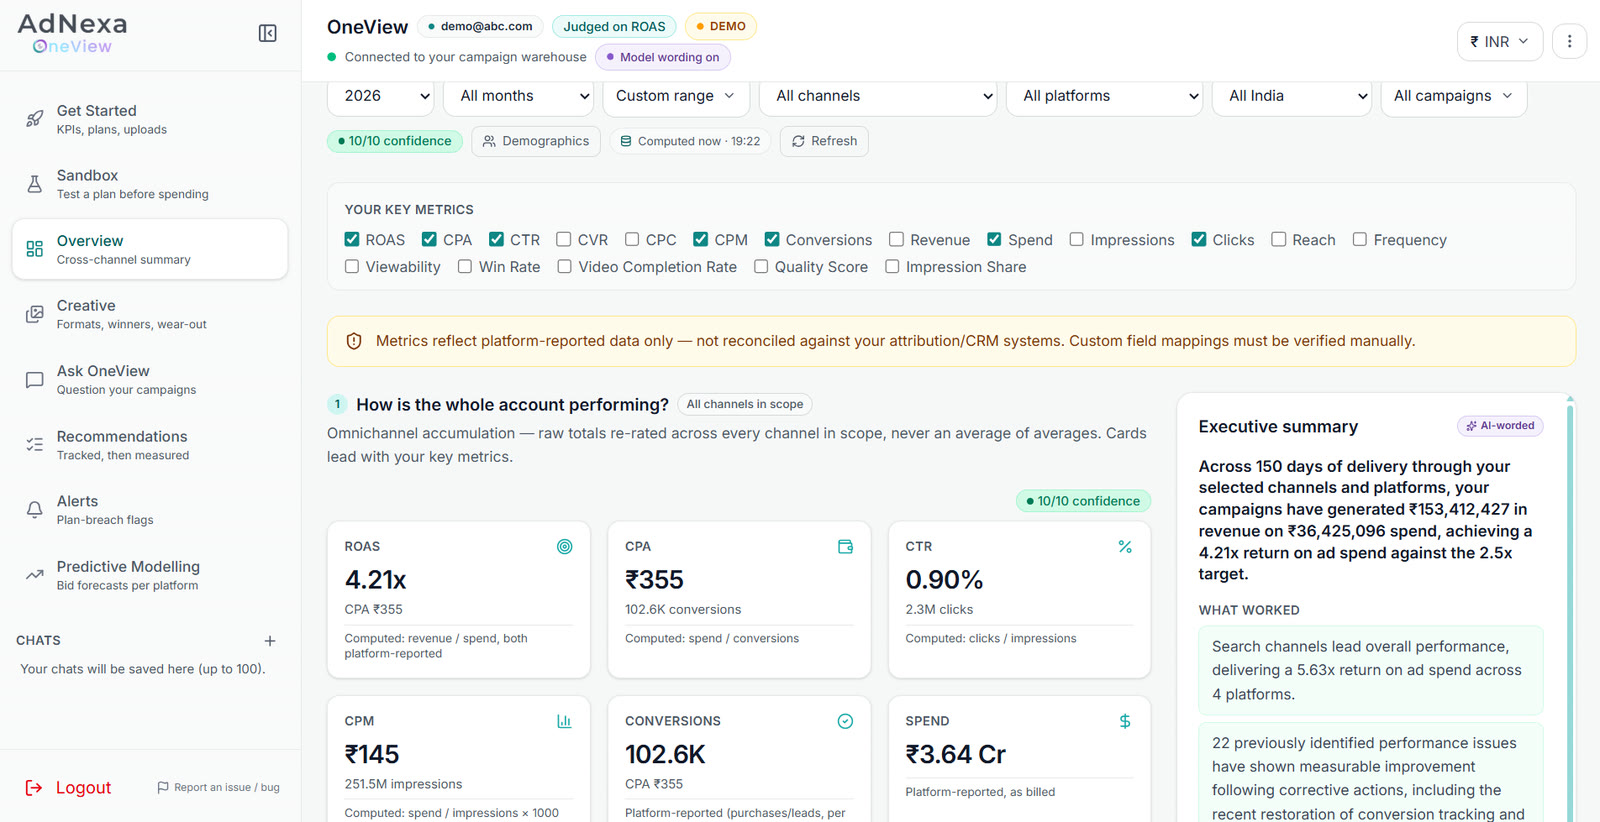Click the Creative images icon

coord(35,314)
